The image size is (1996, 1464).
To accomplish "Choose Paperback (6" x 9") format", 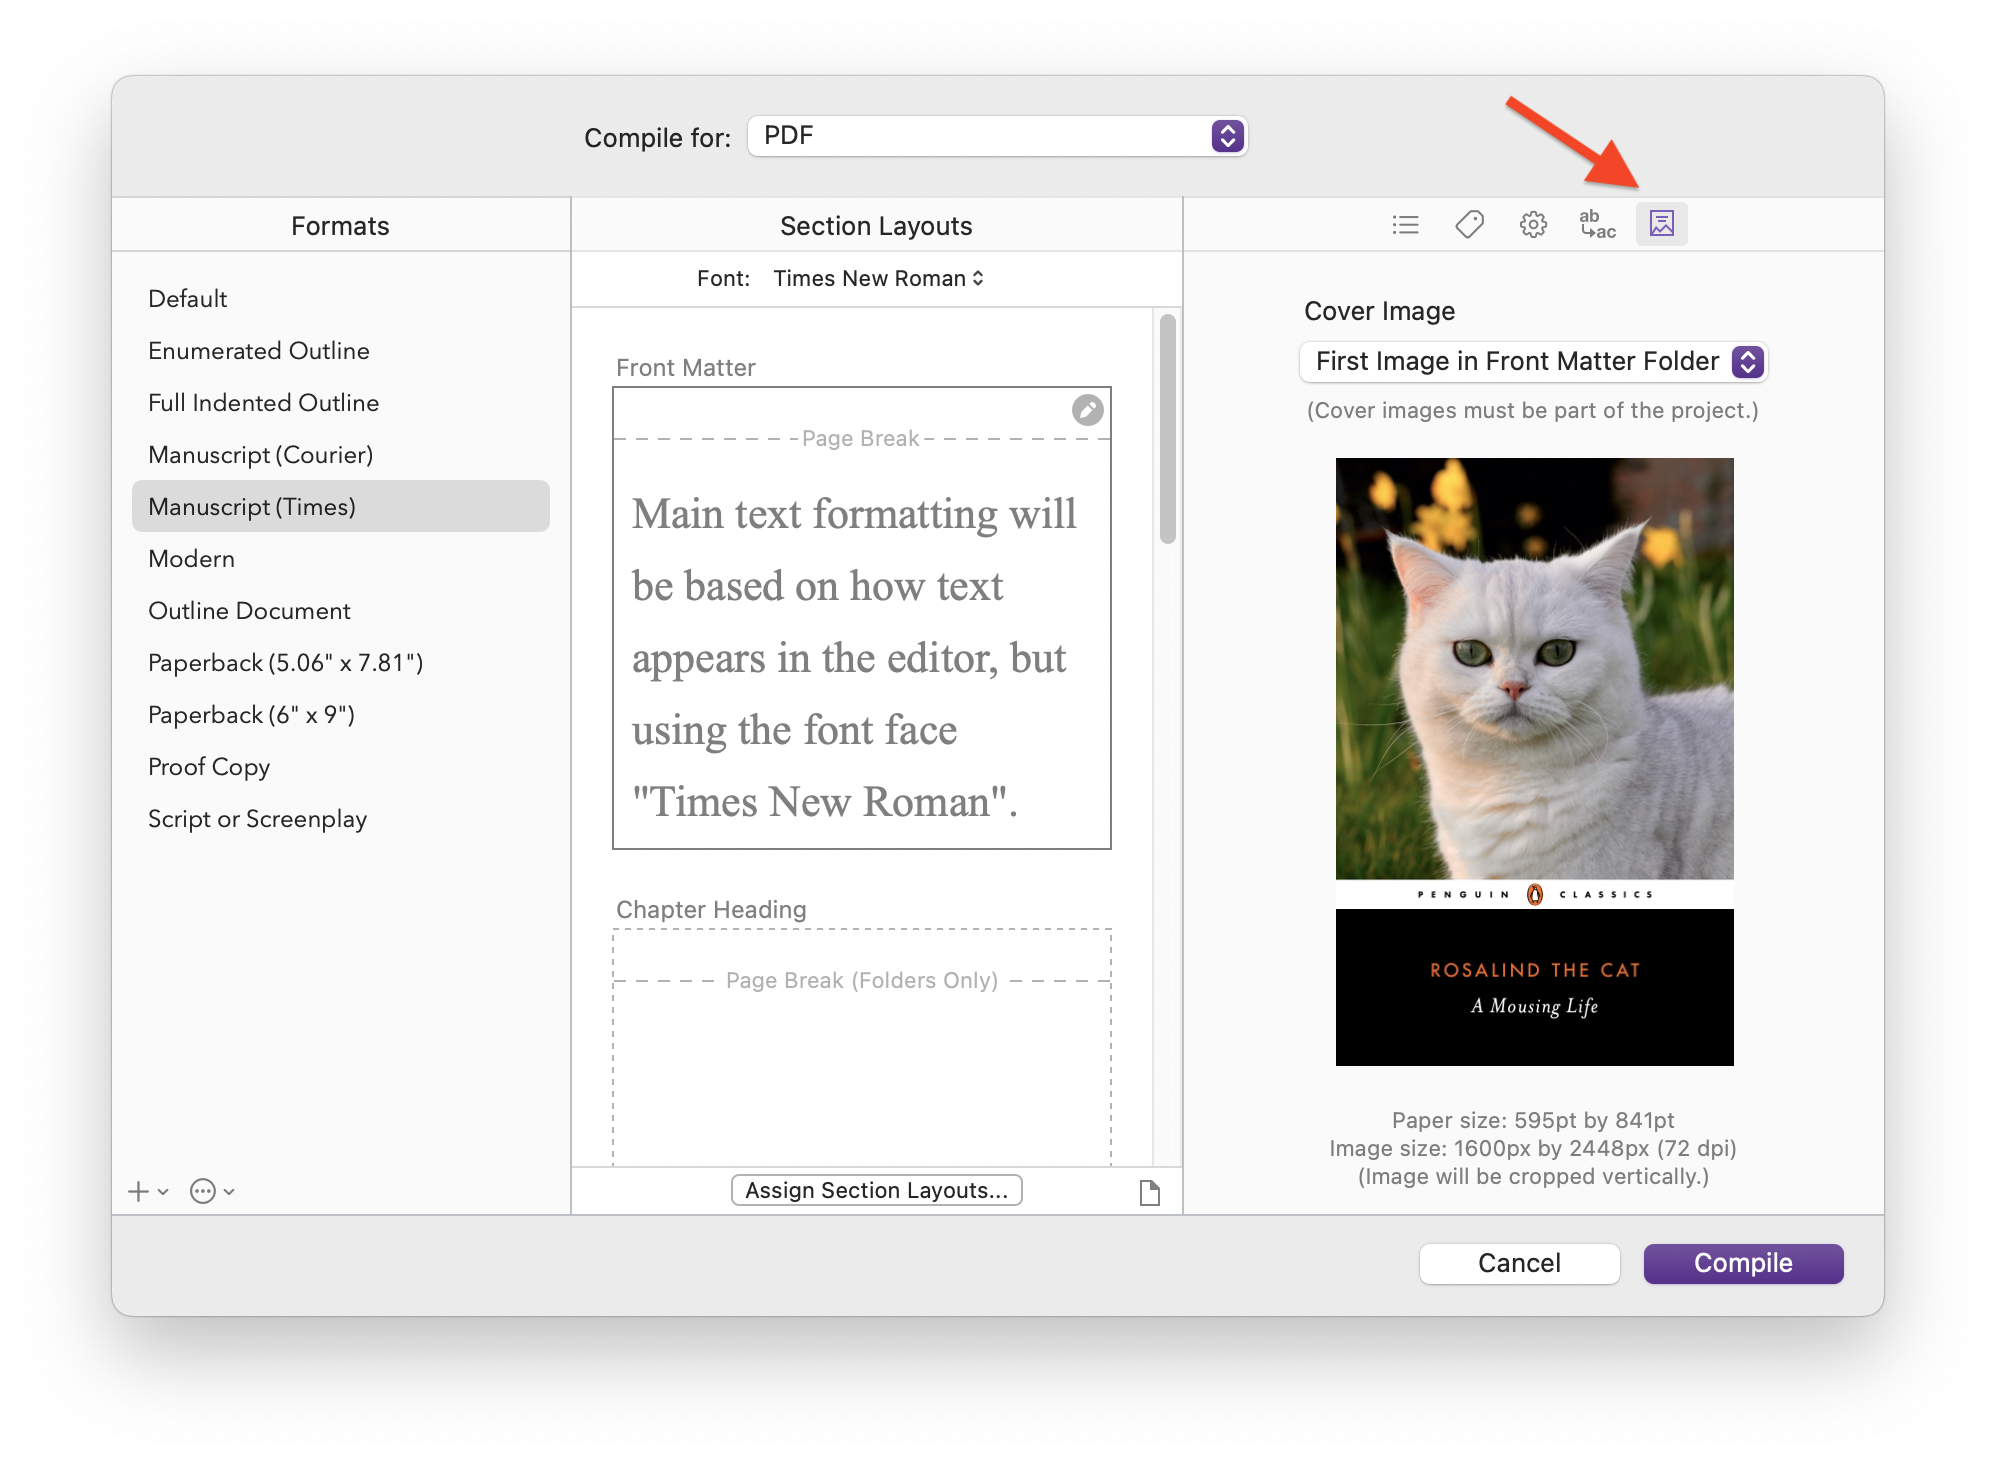I will coord(251,715).
